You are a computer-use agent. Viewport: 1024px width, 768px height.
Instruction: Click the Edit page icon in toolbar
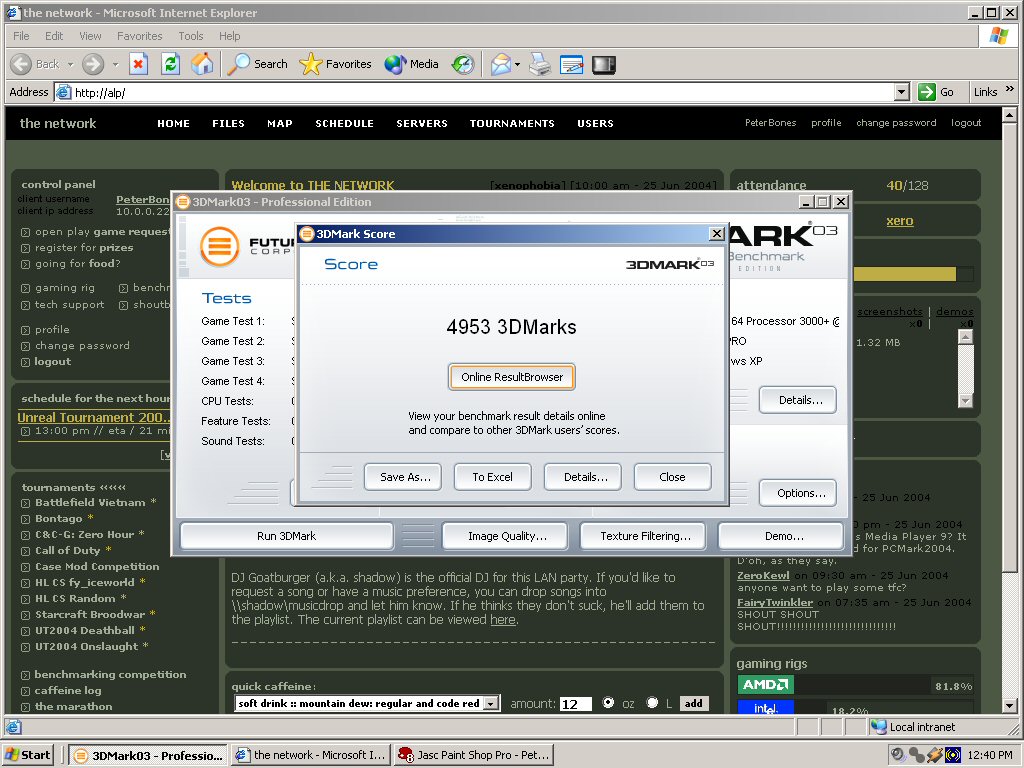point(571,64)
